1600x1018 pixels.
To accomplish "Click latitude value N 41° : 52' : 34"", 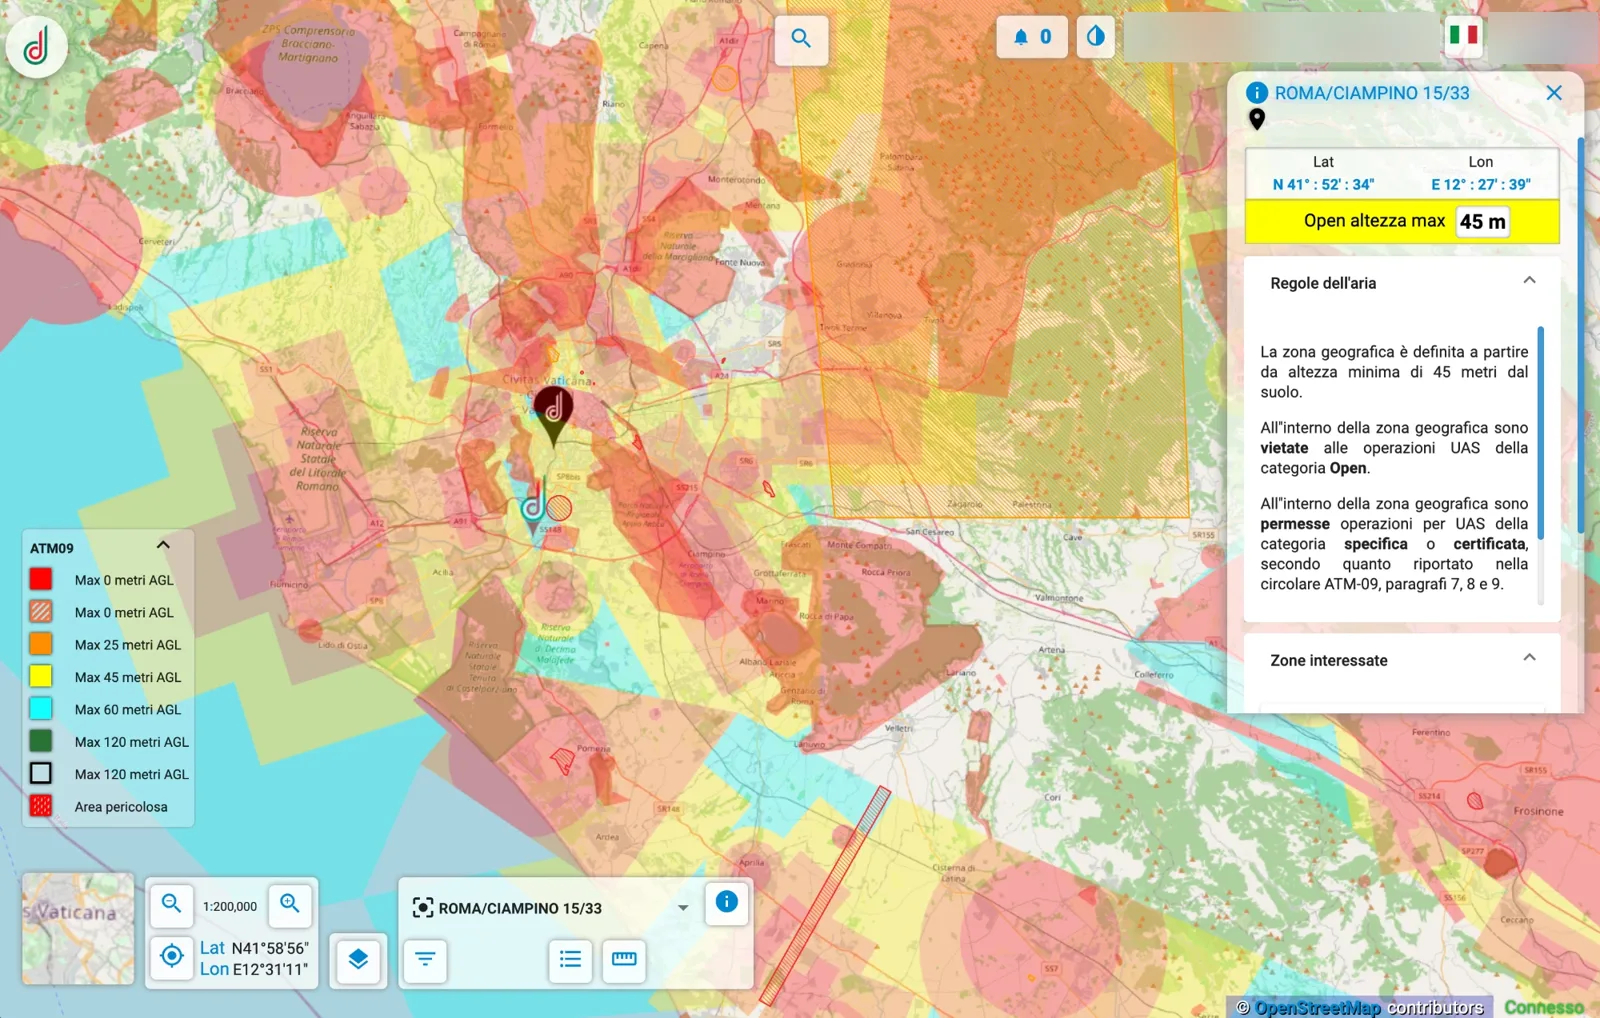I will 1323,184.
